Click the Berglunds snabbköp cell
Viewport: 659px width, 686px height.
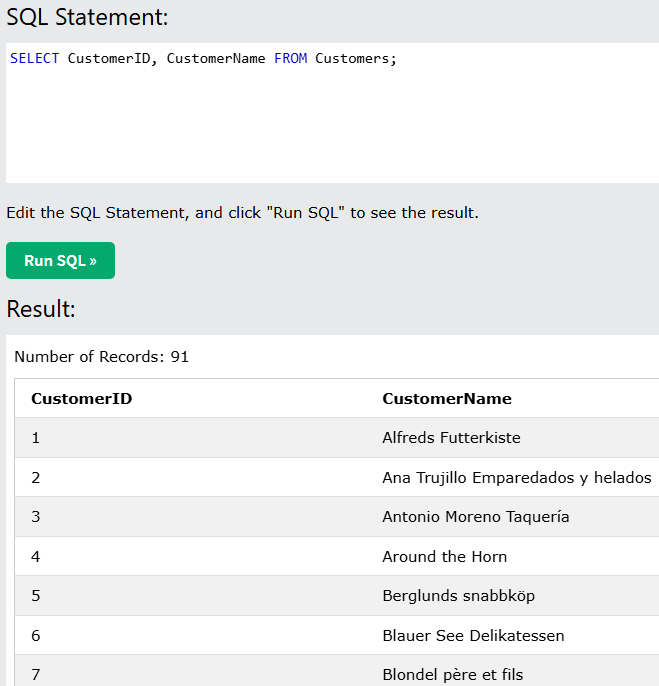458,596
